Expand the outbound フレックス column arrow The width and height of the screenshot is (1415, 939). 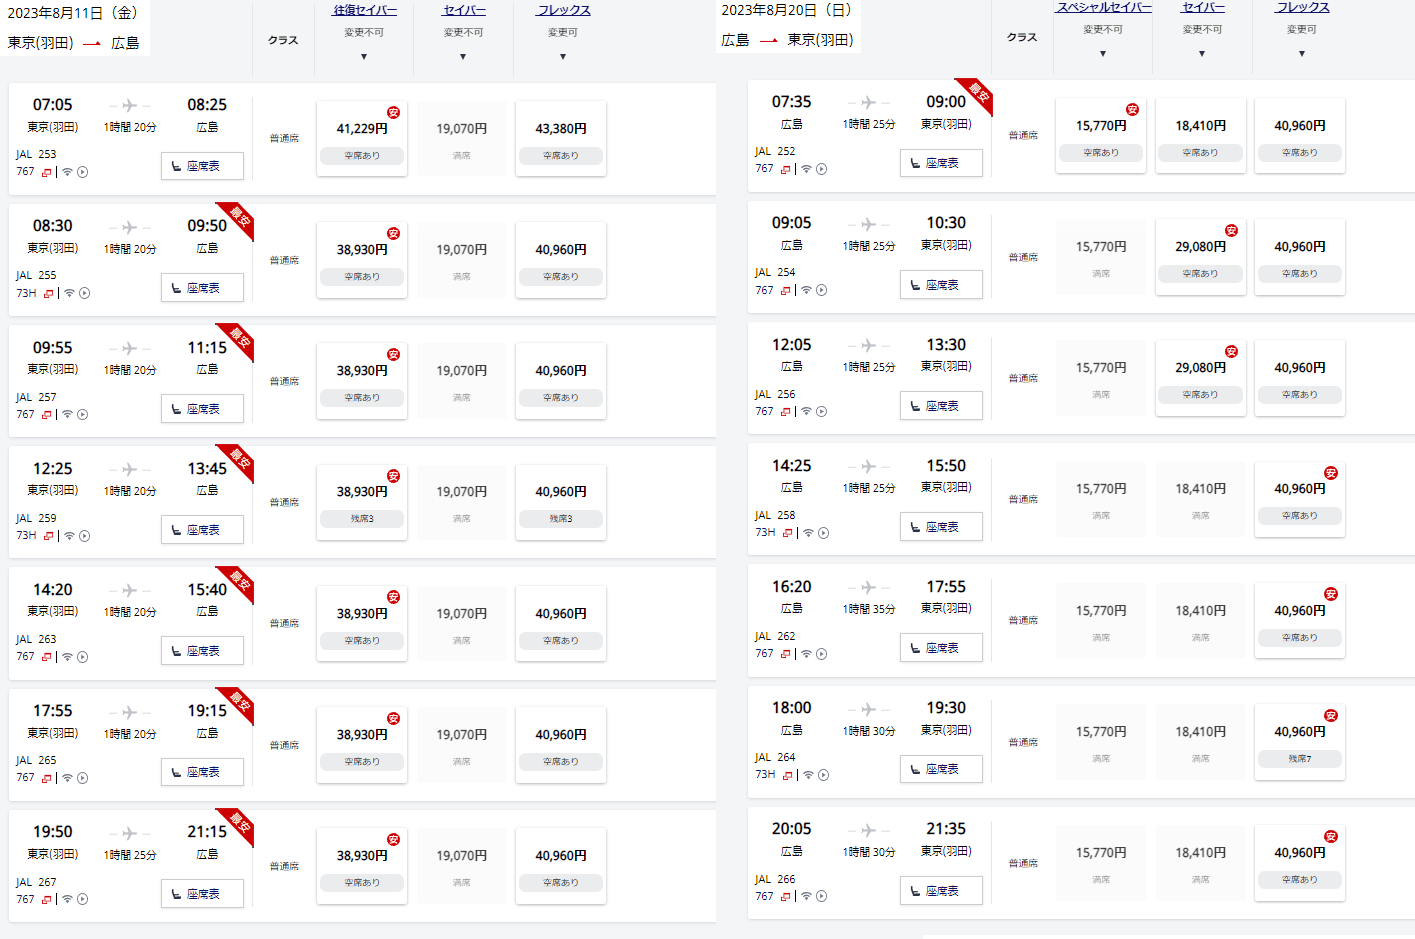(563, 57)
